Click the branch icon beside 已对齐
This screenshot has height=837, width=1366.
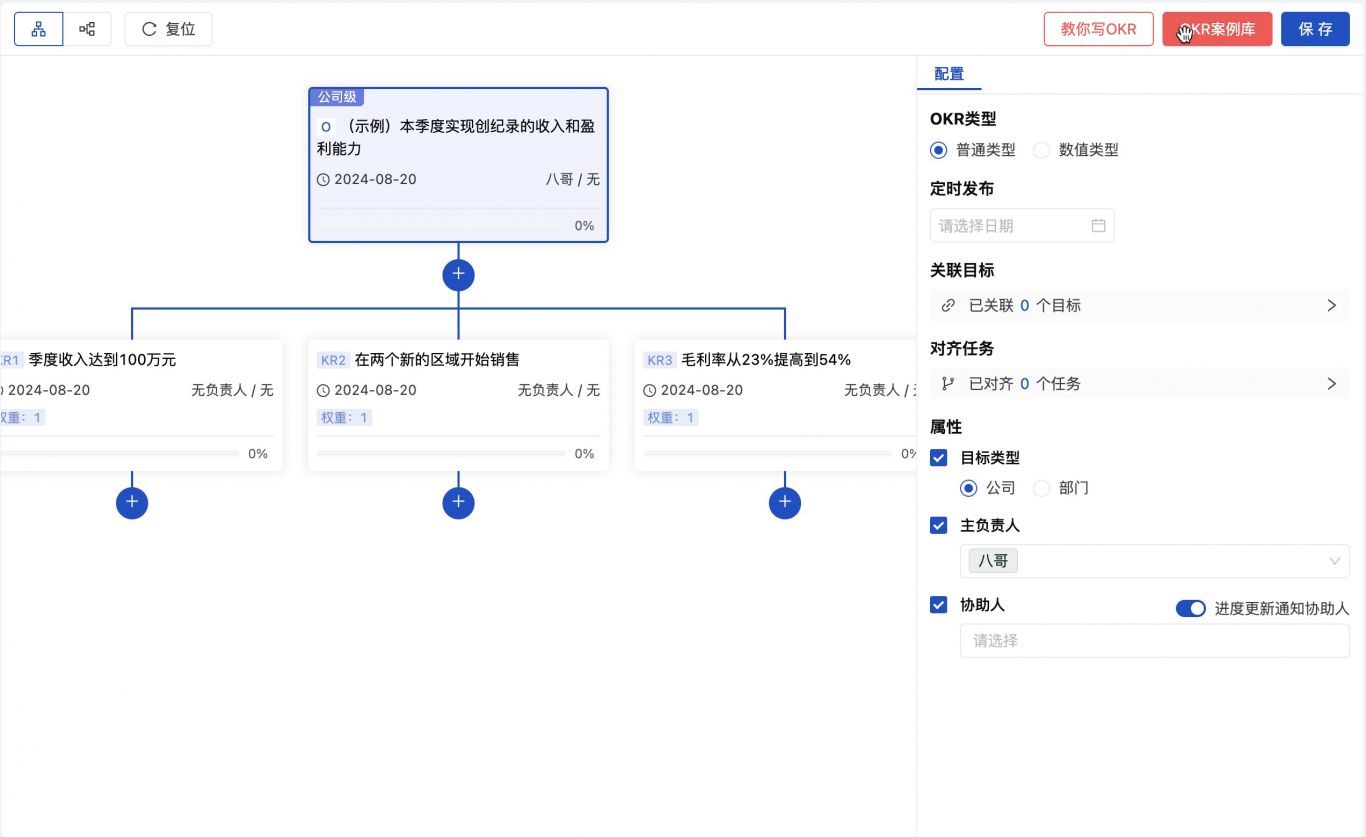pos(948,384)
